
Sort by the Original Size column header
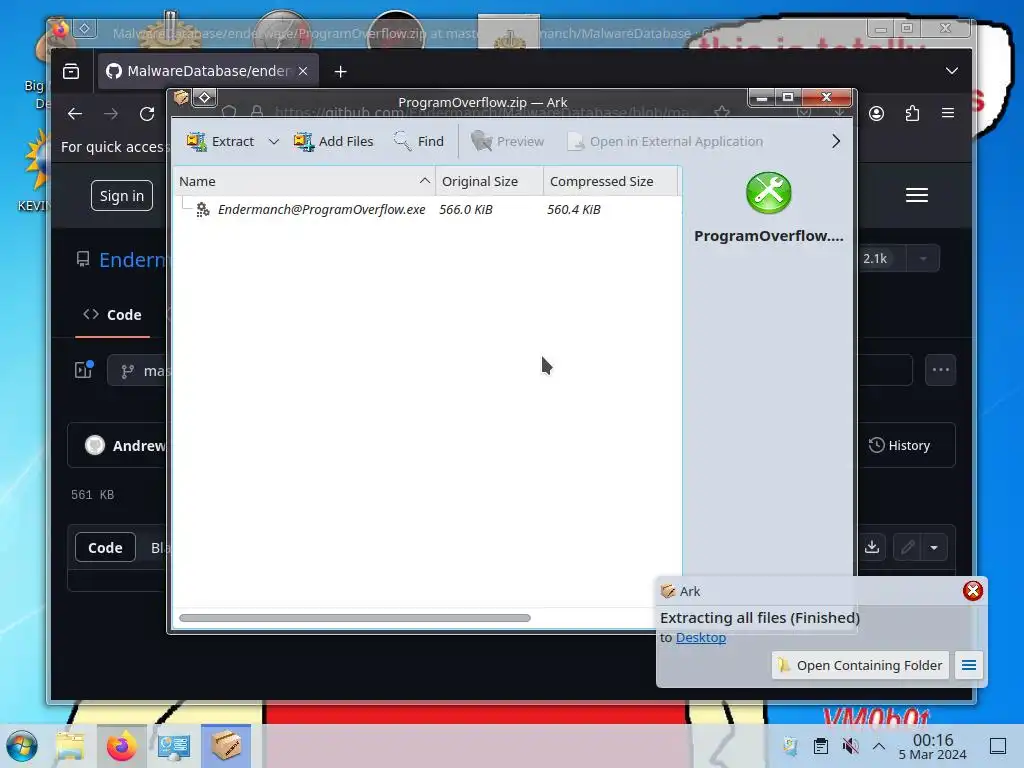coord(489,181)
